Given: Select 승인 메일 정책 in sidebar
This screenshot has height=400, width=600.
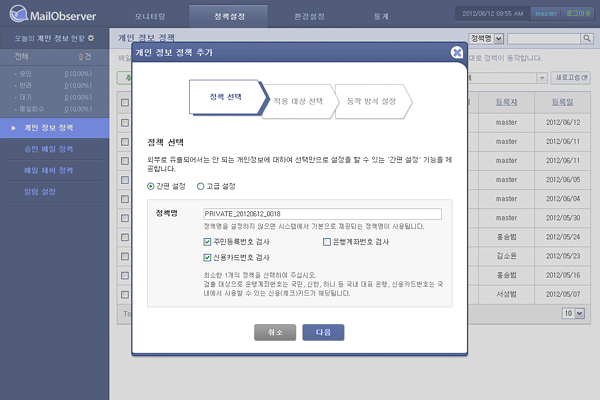Looking at the screenshot, I should (49, 149).
